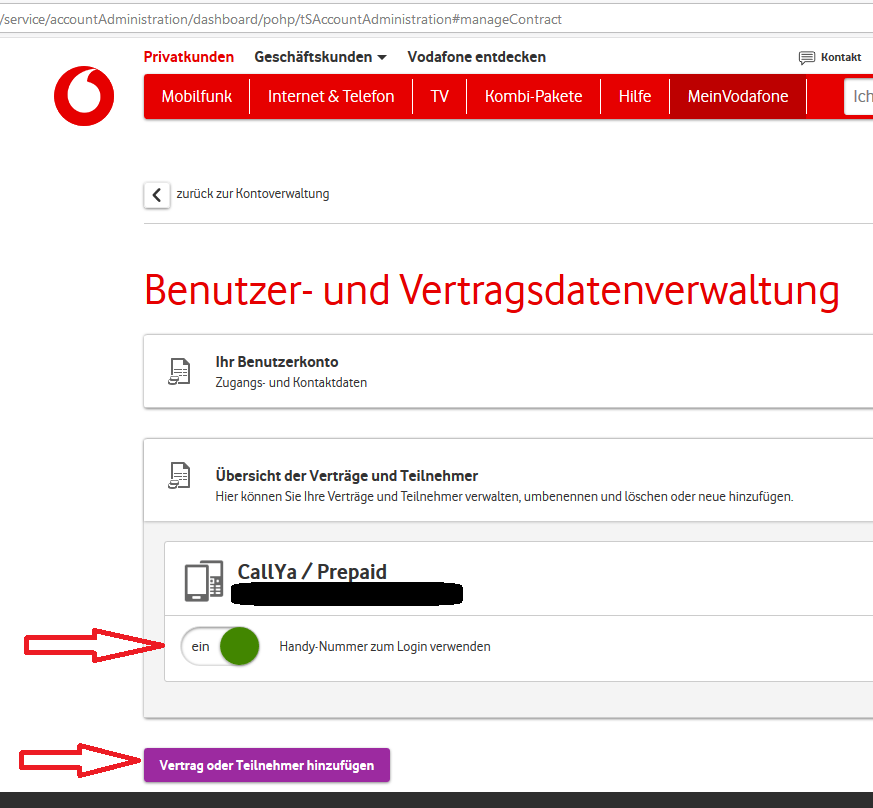This screenshot has width=873, height=808.
Task: Click Zugangs- und Kontaktdaten text
Action: coord(291,383)
